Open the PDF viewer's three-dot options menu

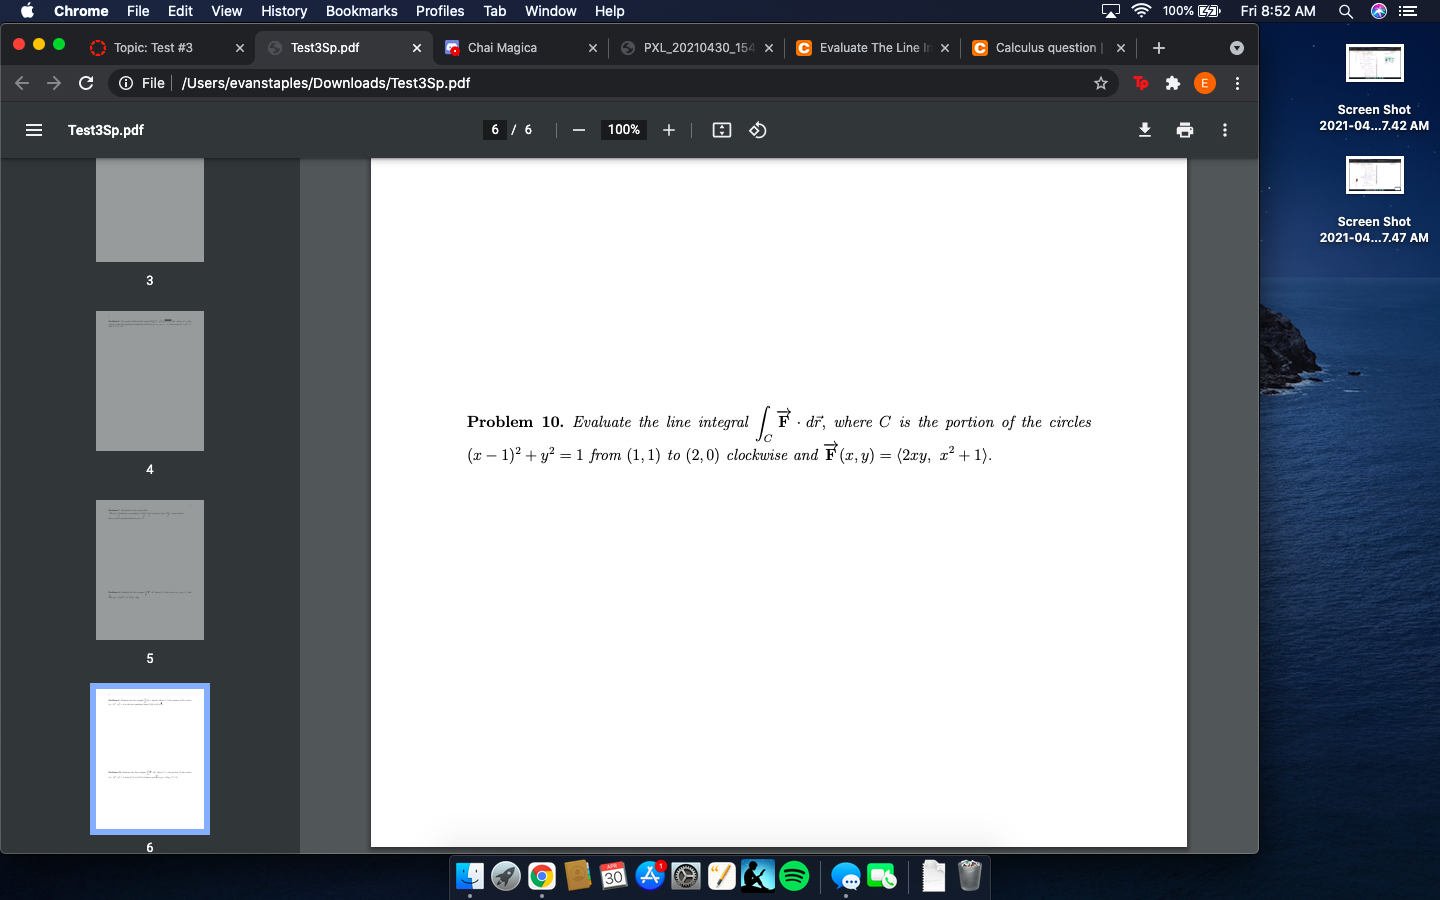(1224, 130)
